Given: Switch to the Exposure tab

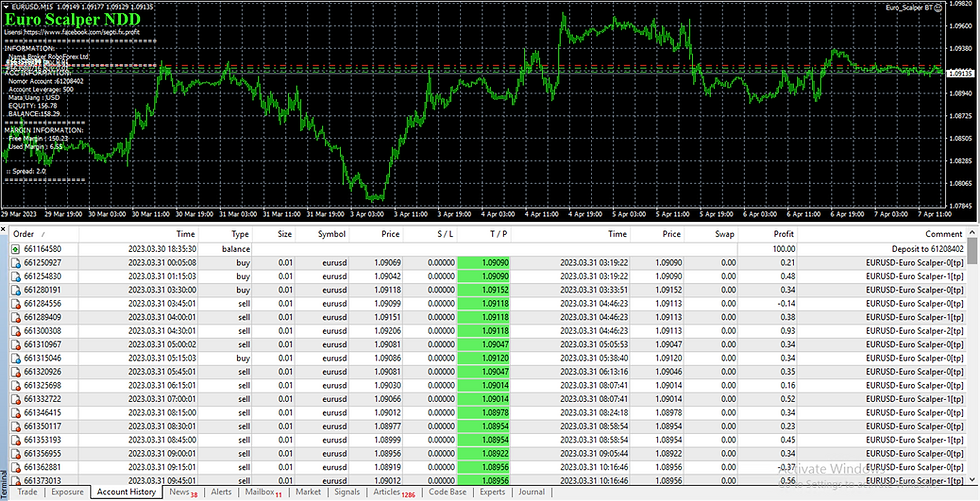Looking at the screenshot, I should (67, 492).
